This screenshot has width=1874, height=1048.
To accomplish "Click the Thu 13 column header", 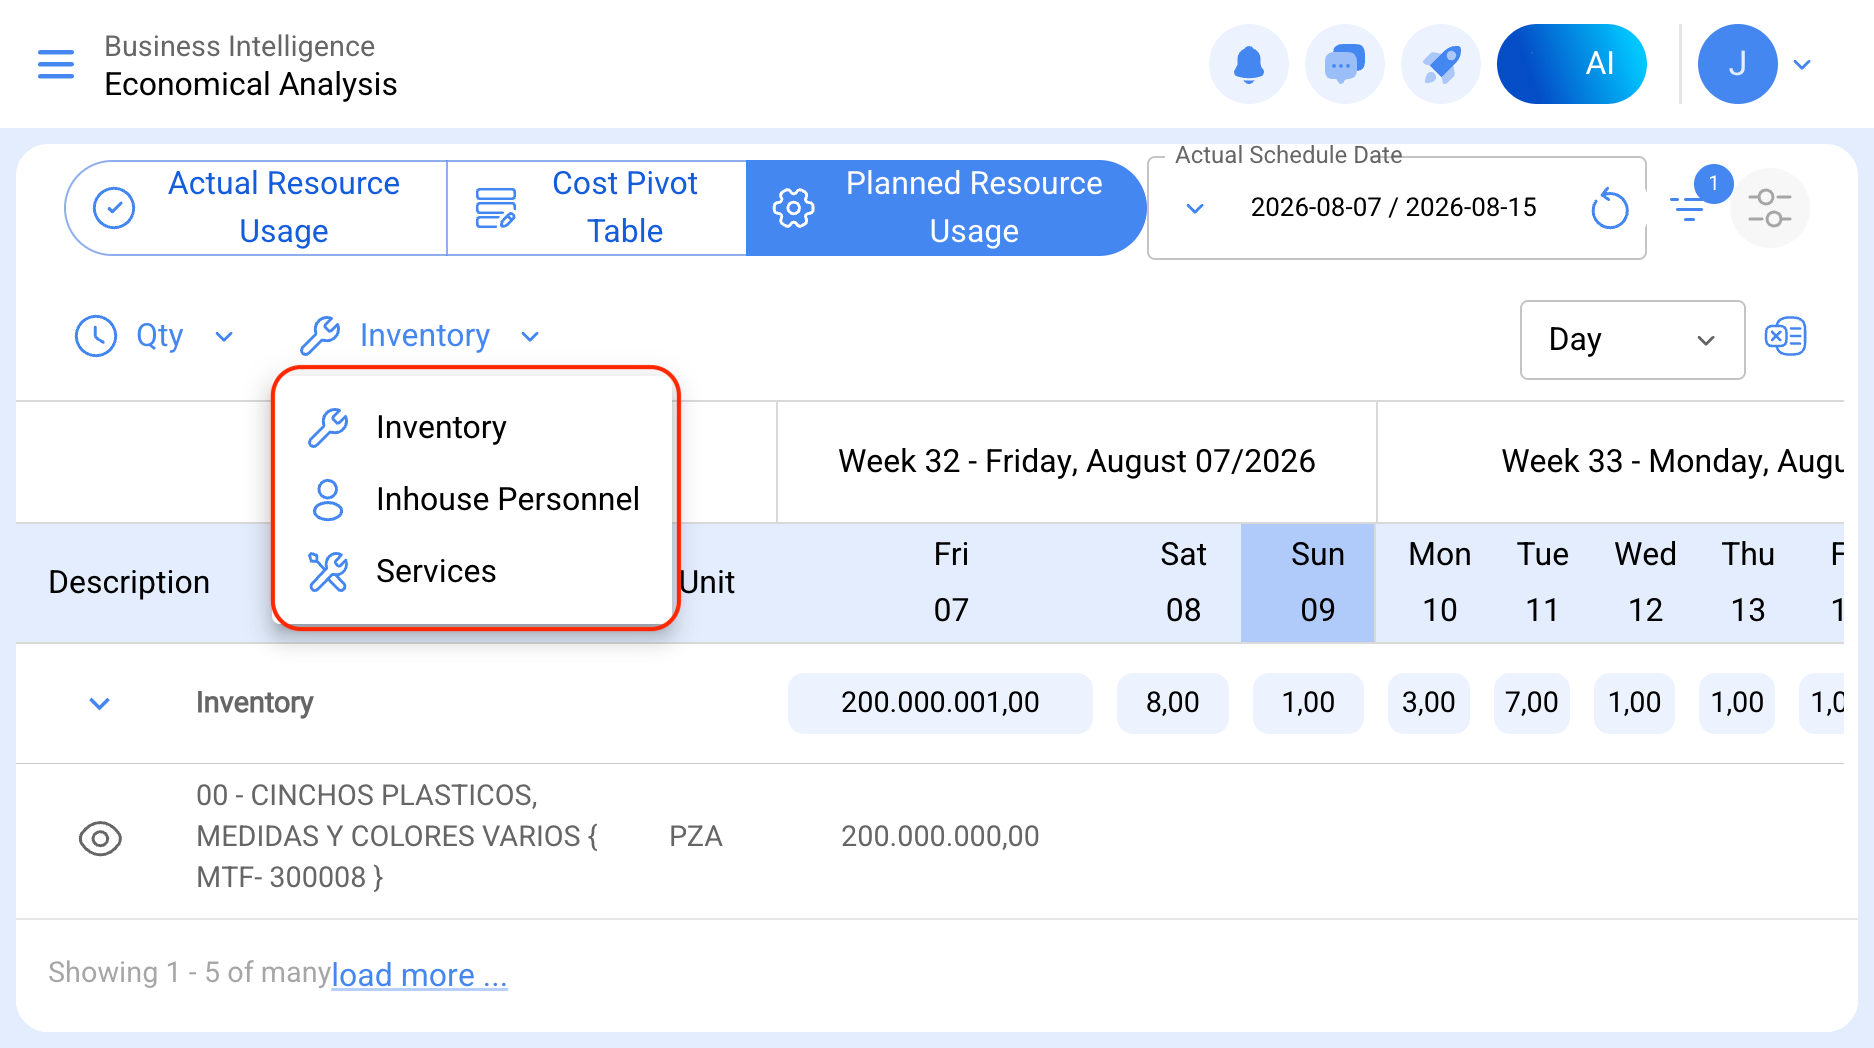I will pos(1748,582).
